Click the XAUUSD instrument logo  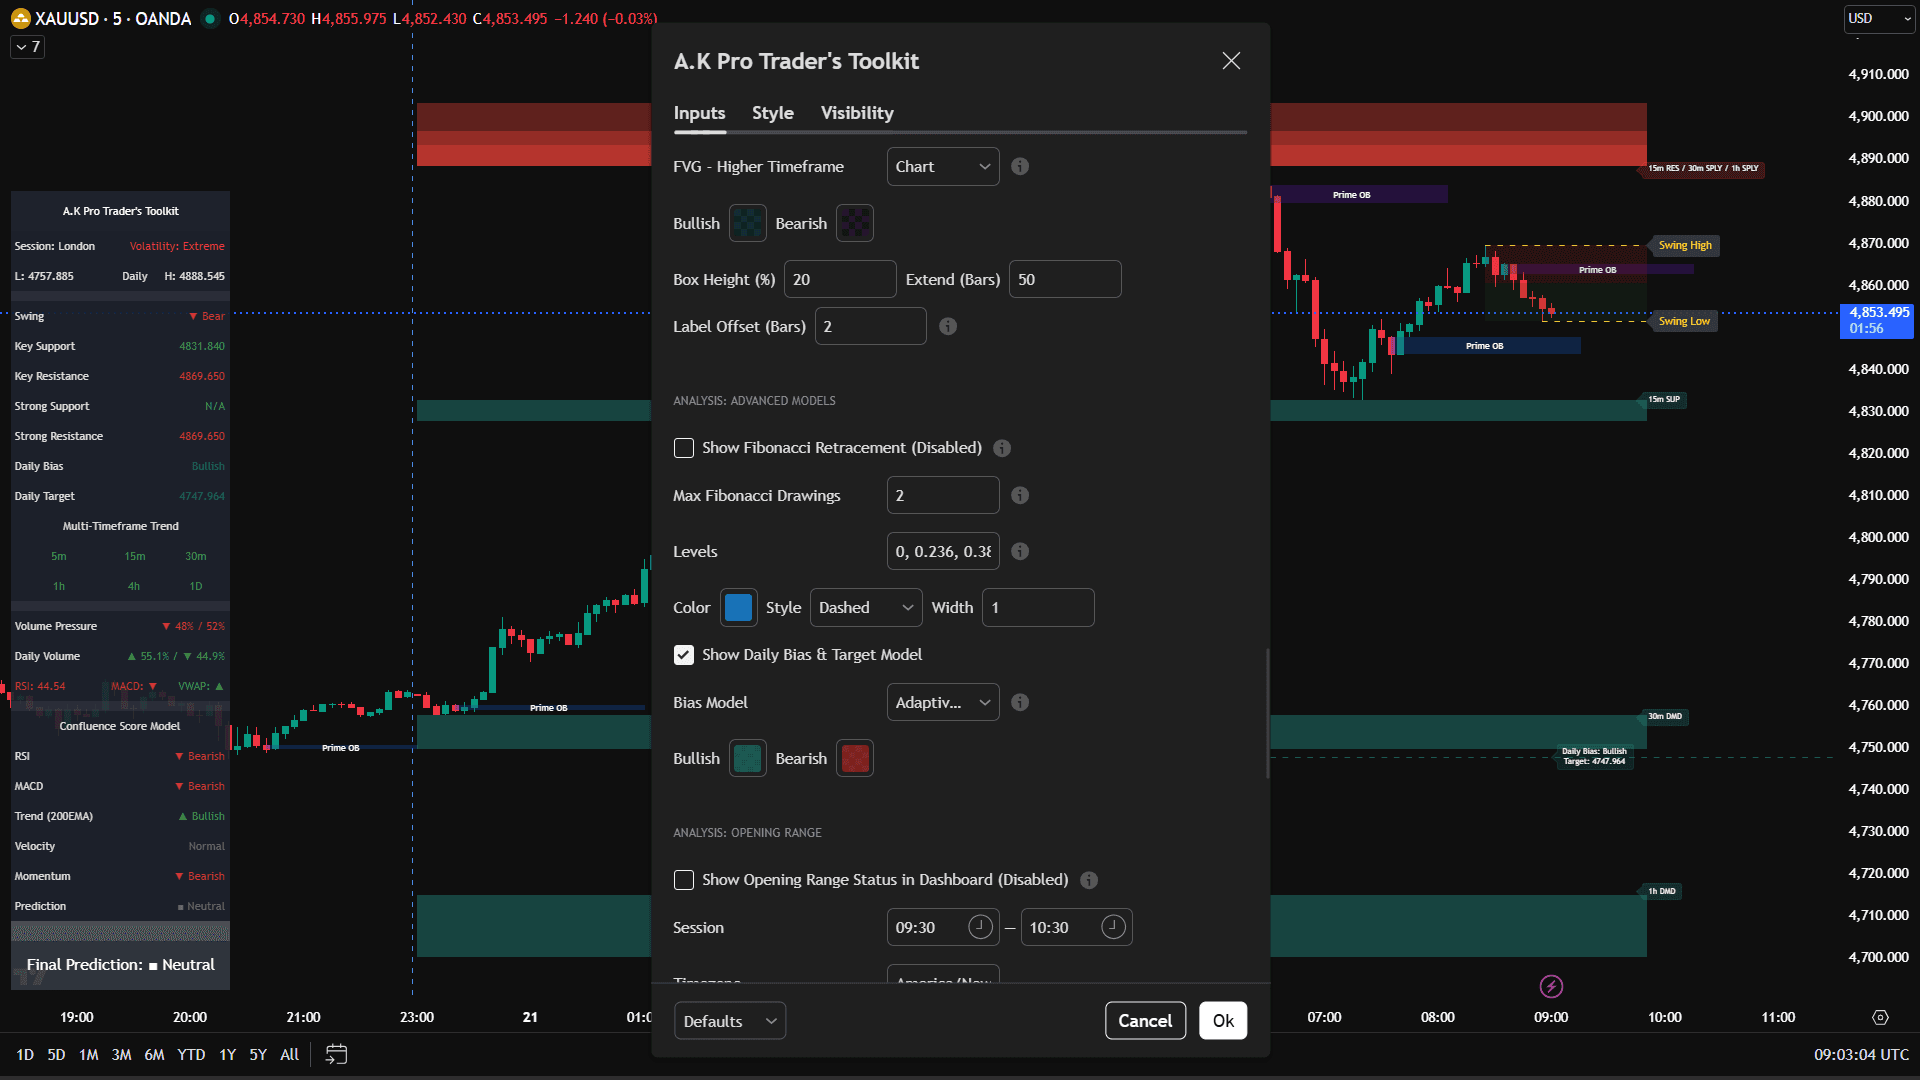coord(19,18)
